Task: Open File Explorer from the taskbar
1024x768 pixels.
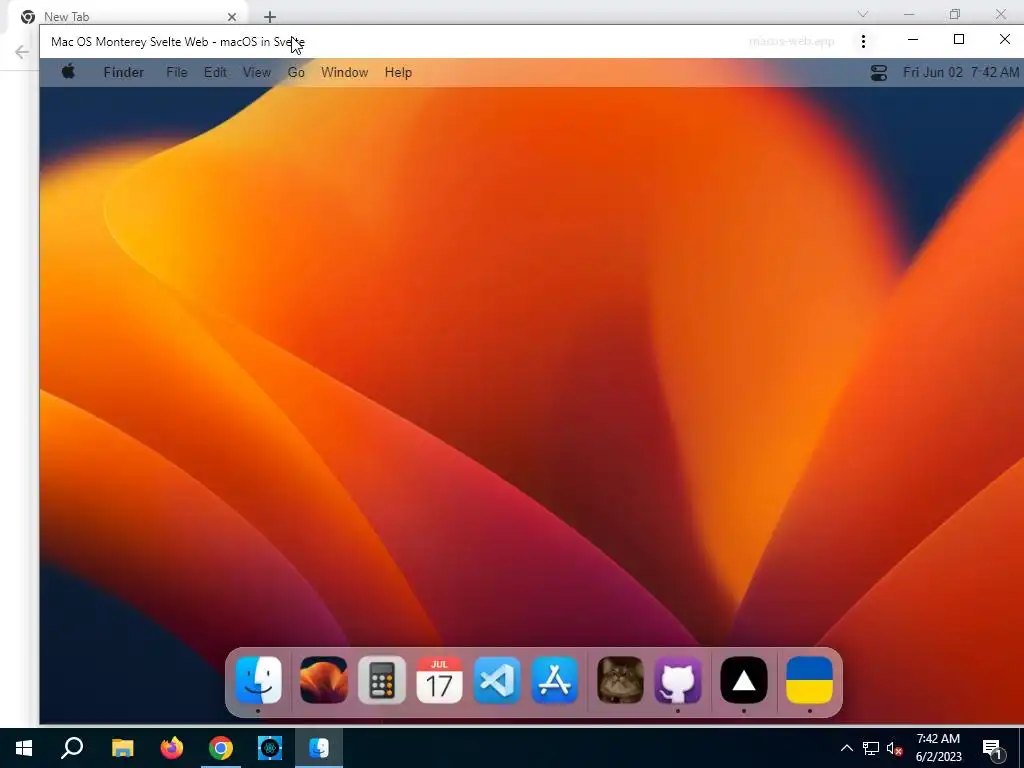Action: (122, 748)
